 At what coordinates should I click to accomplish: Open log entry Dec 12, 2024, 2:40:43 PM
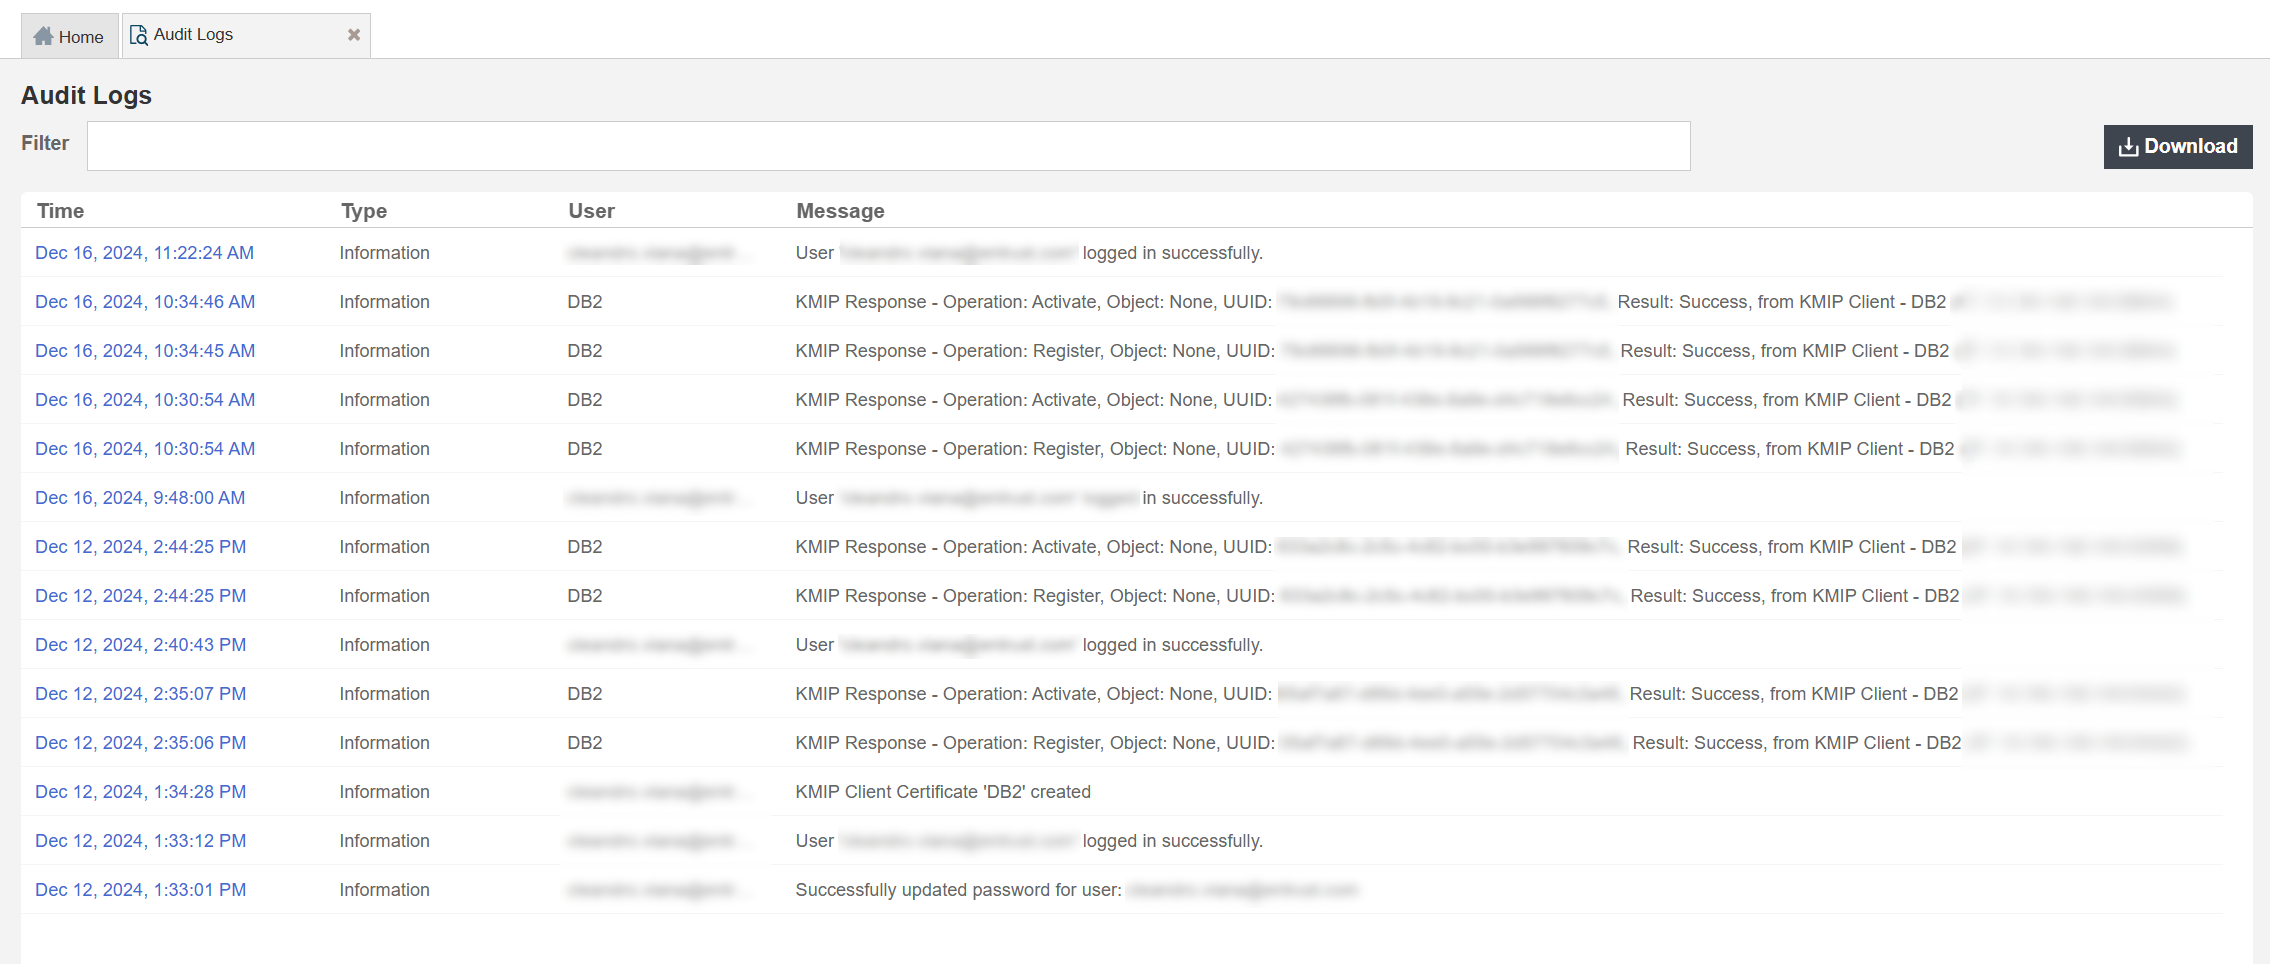click(140, 645)
